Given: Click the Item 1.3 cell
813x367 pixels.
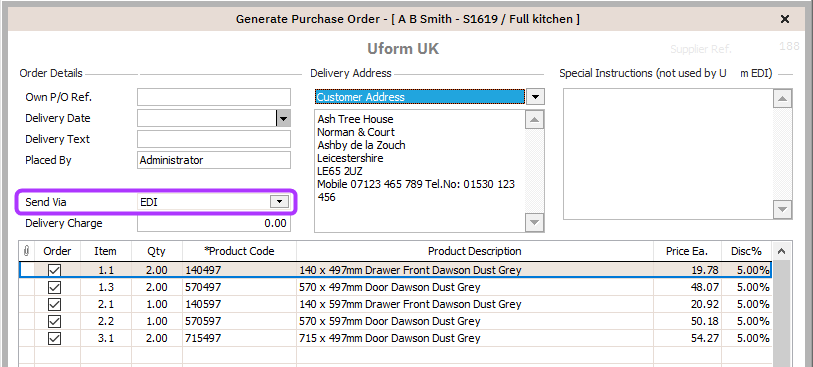Looking at the screenshot, I should point(106,287).
